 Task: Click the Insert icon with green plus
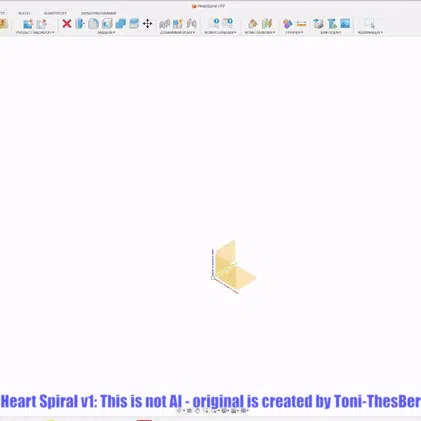[332, 24]
